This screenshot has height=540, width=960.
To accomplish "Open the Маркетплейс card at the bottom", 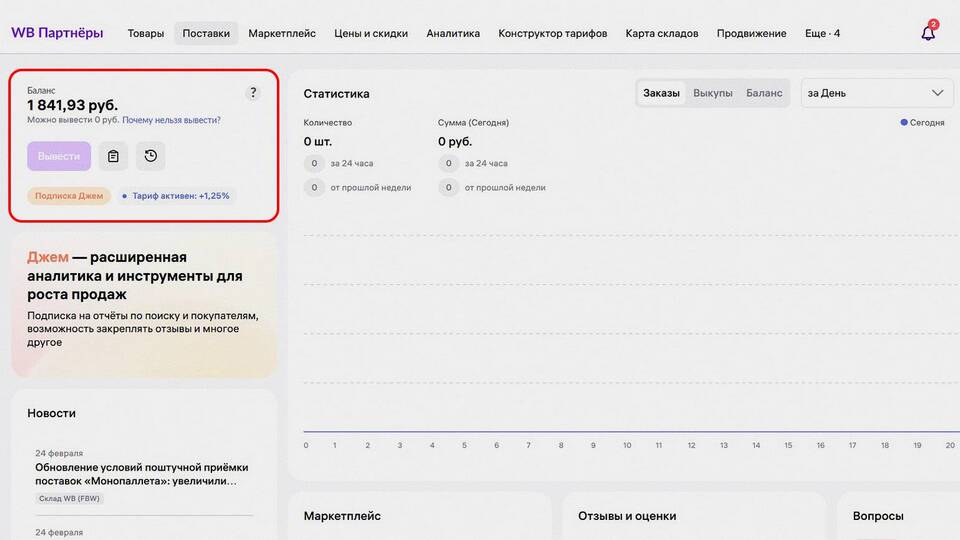I will click(342, 516).
